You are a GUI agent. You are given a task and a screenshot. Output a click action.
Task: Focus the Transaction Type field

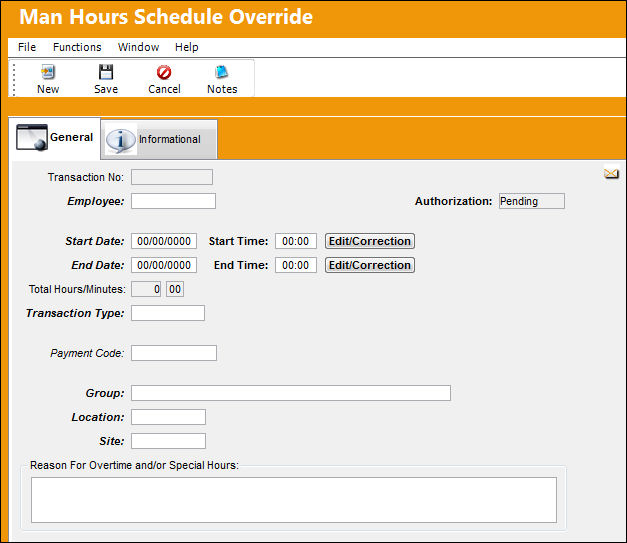(168, 313)
